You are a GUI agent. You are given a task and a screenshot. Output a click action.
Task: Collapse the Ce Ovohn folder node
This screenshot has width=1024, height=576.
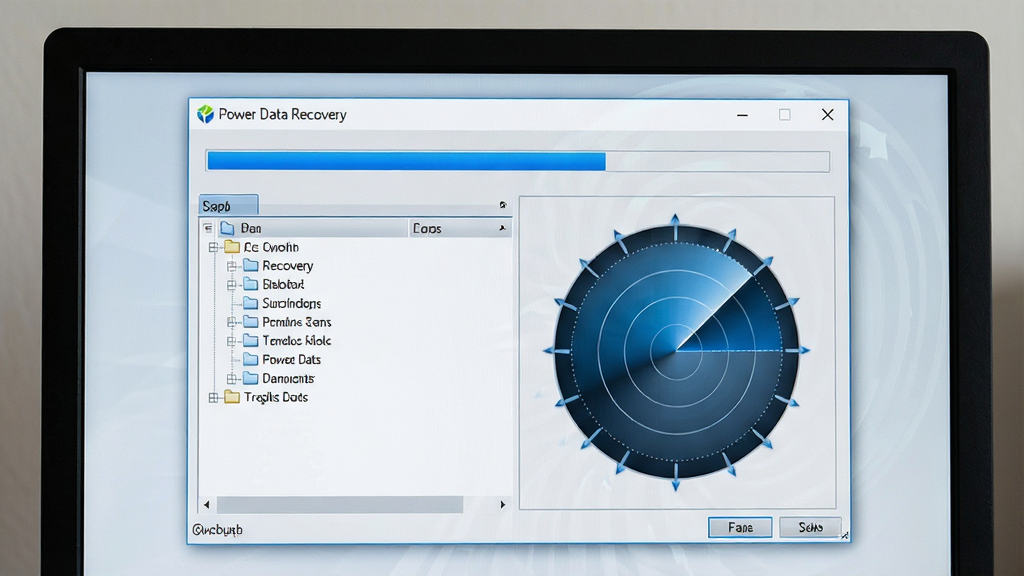(213, 248)
